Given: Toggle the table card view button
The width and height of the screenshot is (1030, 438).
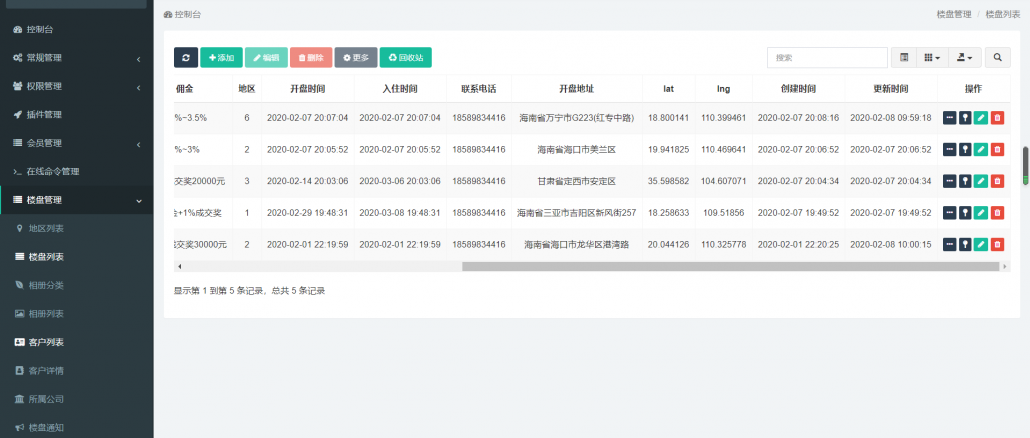Looking at the screenshot, I should [x=903, y=58].
